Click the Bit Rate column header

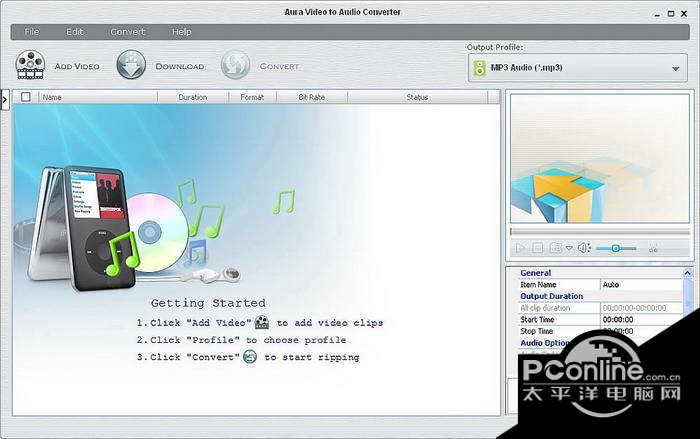click(312, 97)
